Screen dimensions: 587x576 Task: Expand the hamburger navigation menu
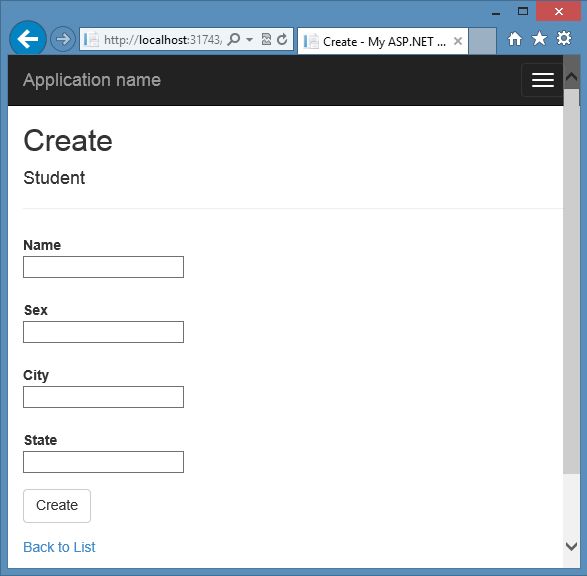[542, 80]
